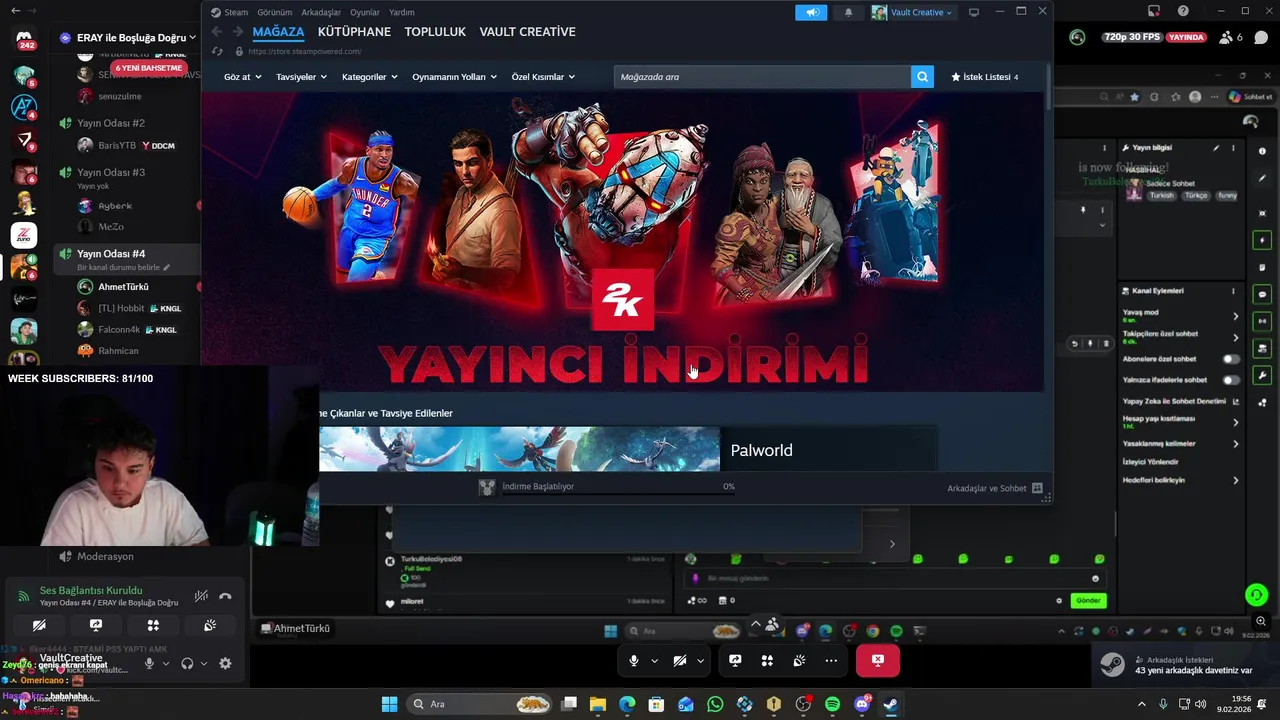
Task: Toggle Abonelere özel sohbet switch
Action: point(1231,359)
